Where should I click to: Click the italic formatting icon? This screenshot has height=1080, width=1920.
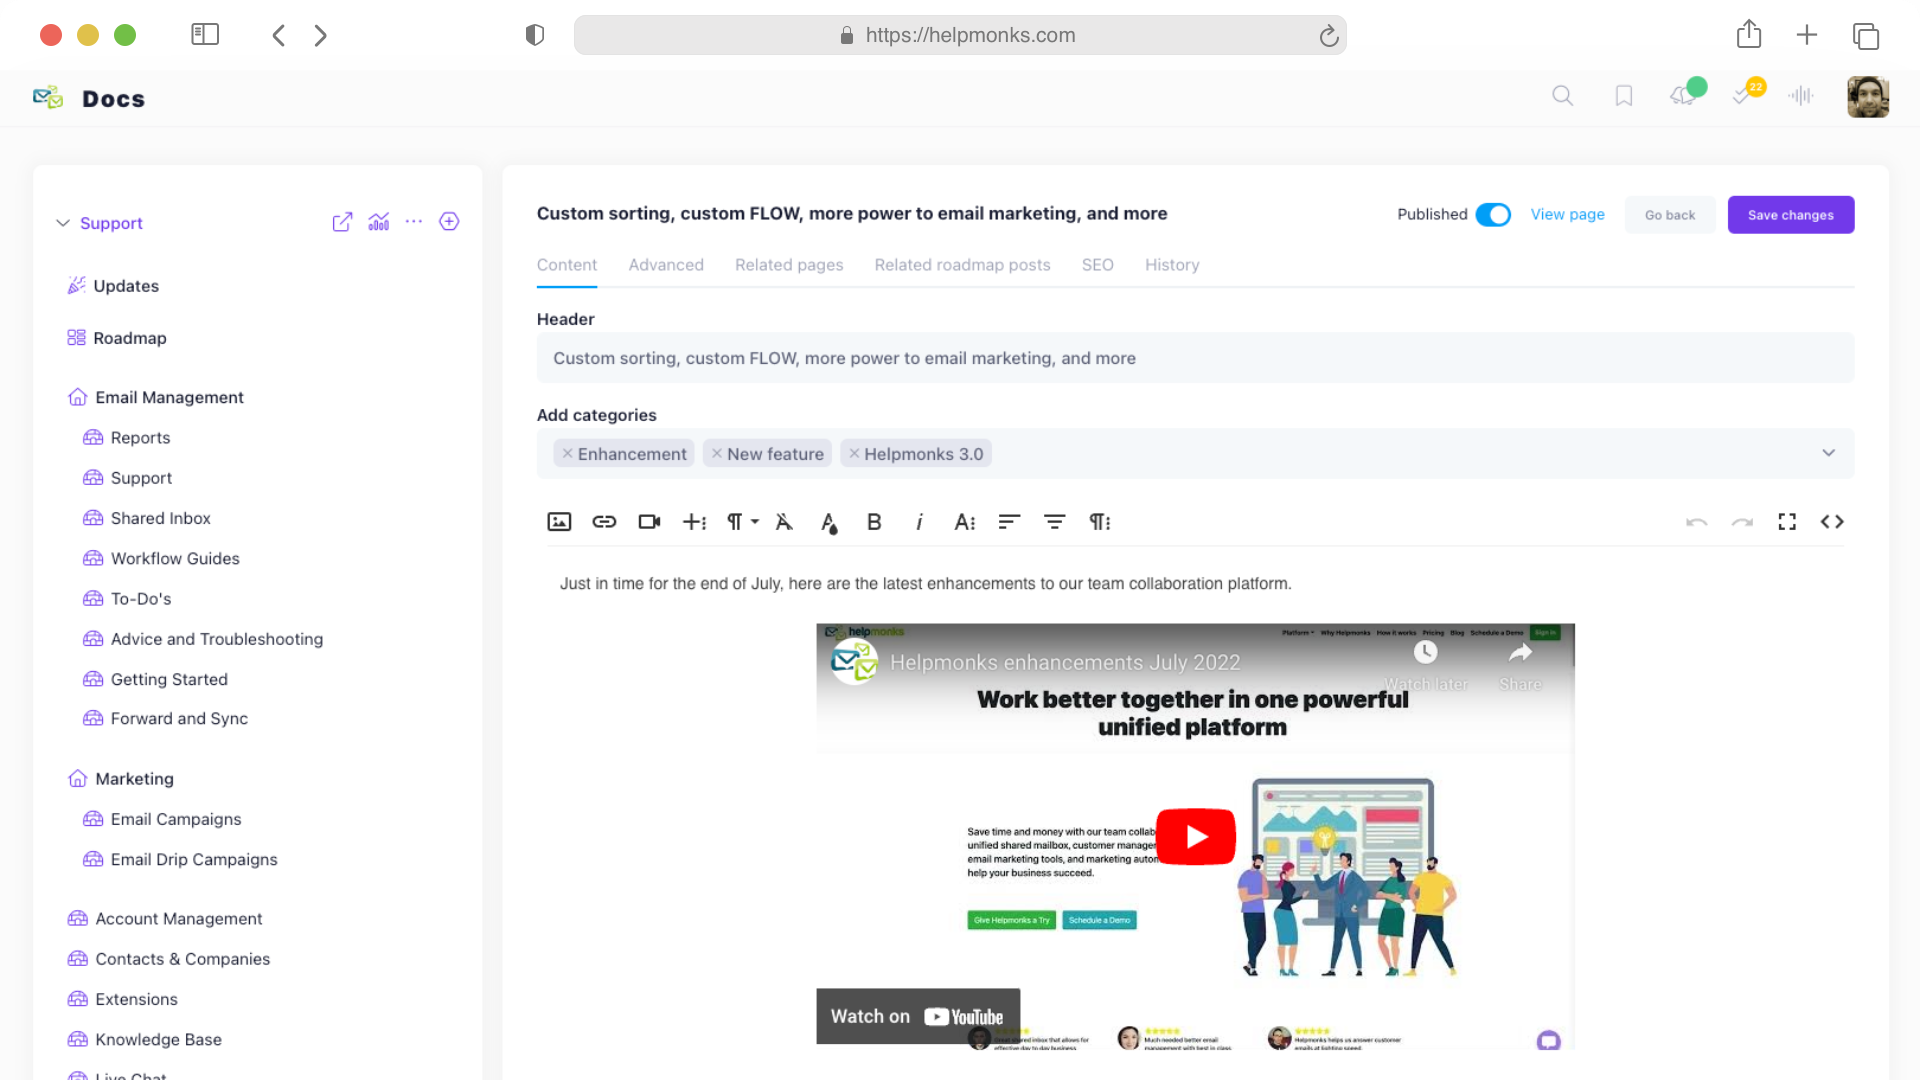point(919,521)
